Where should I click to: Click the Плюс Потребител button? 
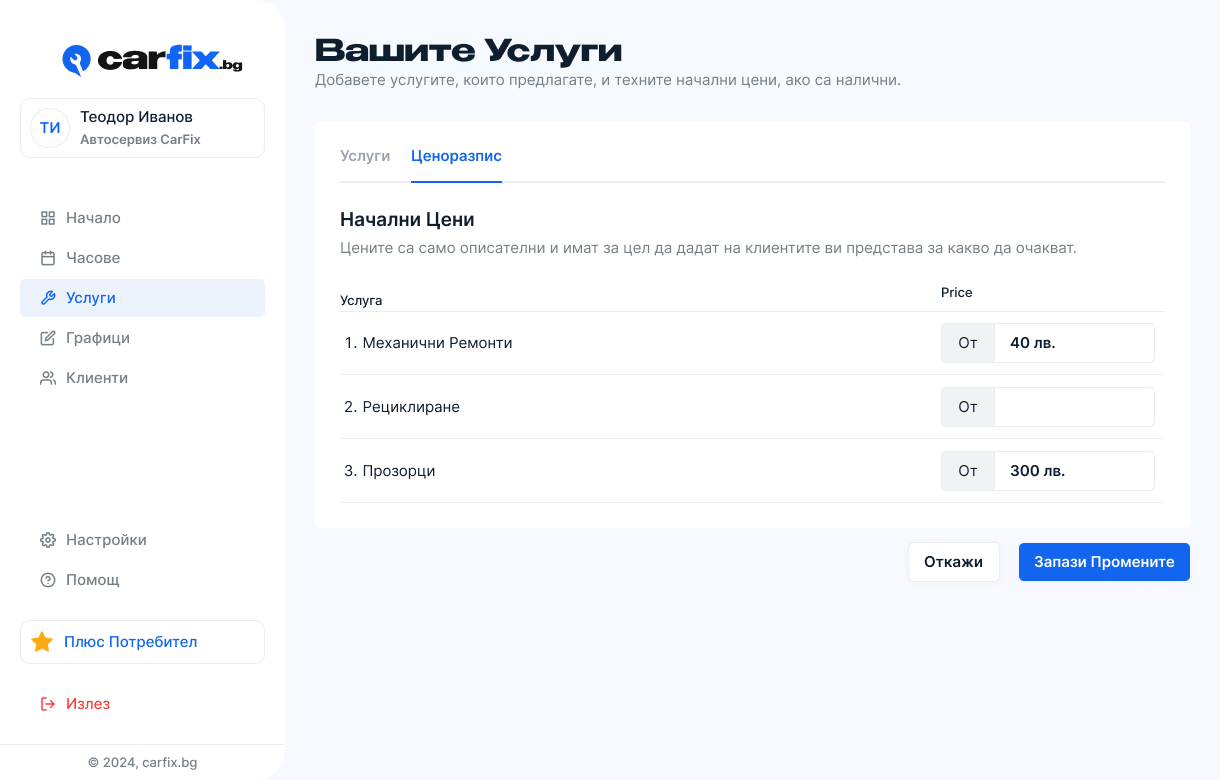[142, 642]
